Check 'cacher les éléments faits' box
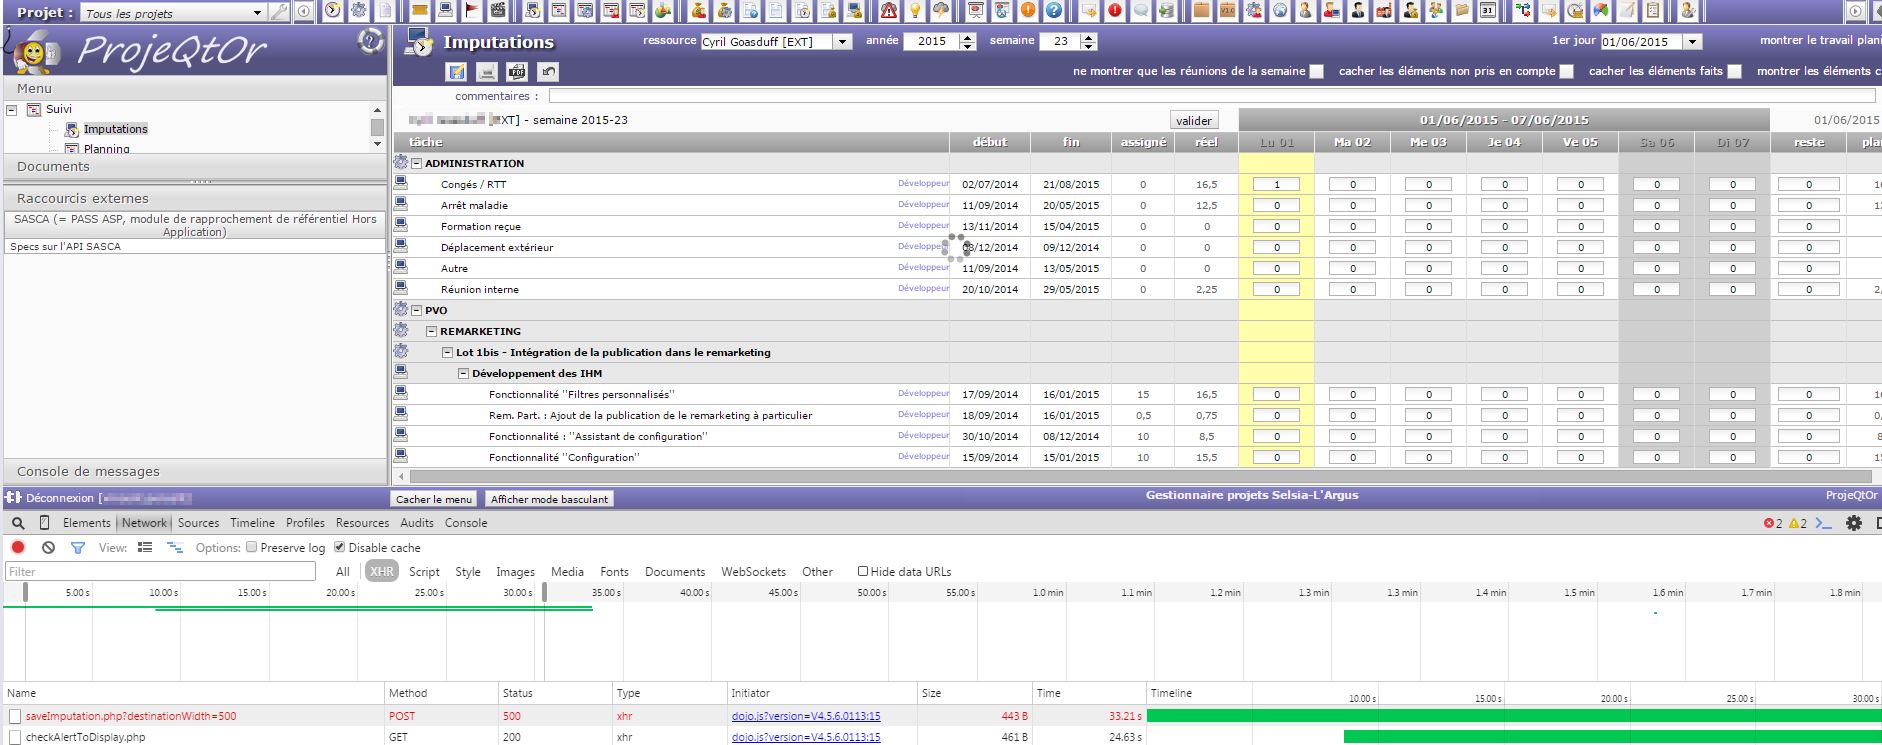Screen dimensions: 1882x745 tap(1734, 72)
